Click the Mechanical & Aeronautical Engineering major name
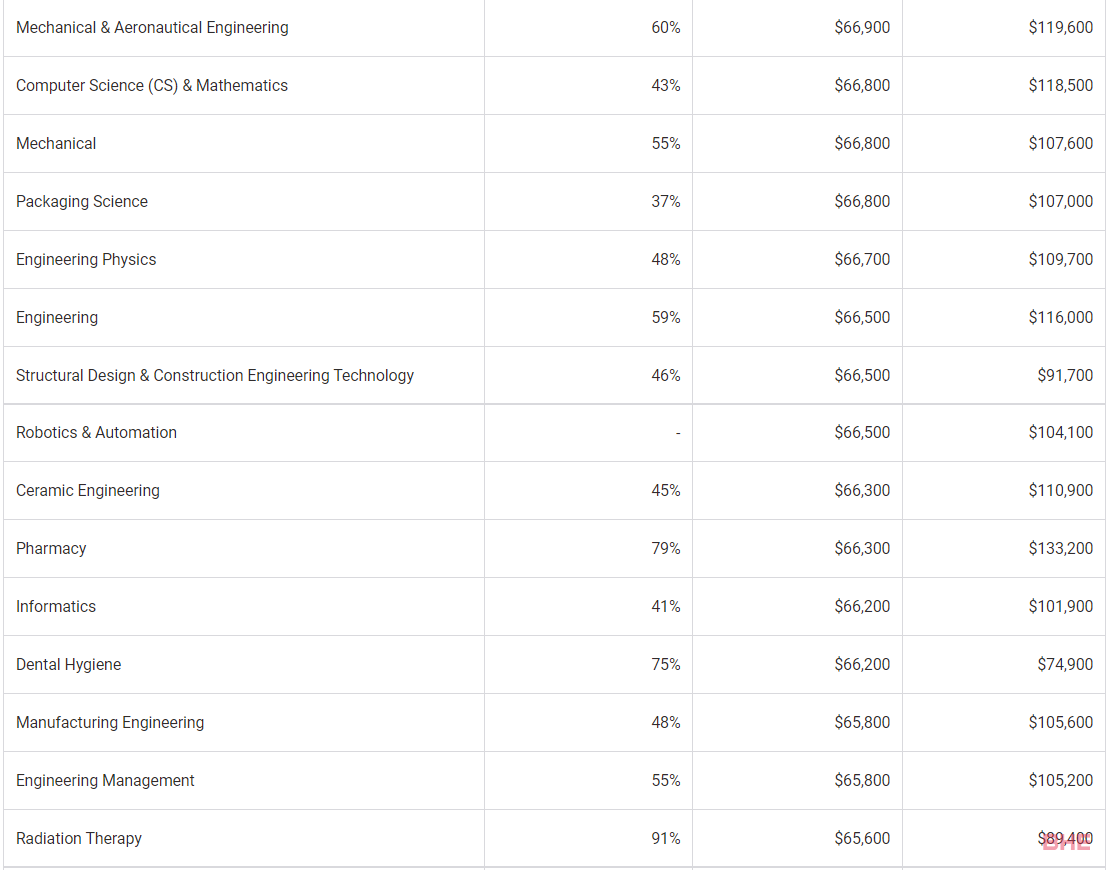 point(152,28)
